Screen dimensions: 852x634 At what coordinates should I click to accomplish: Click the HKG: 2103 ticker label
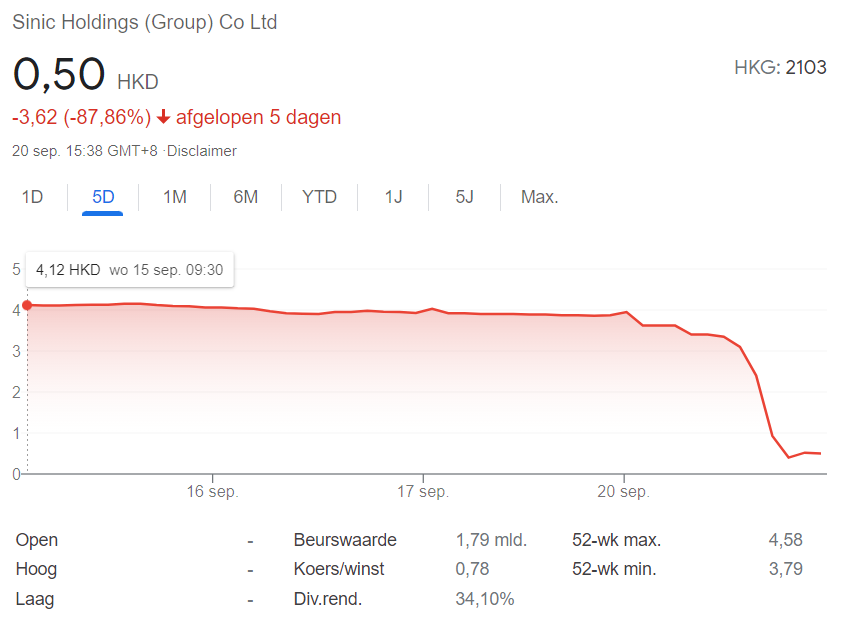pyautogui.click(x=780, y=68)
